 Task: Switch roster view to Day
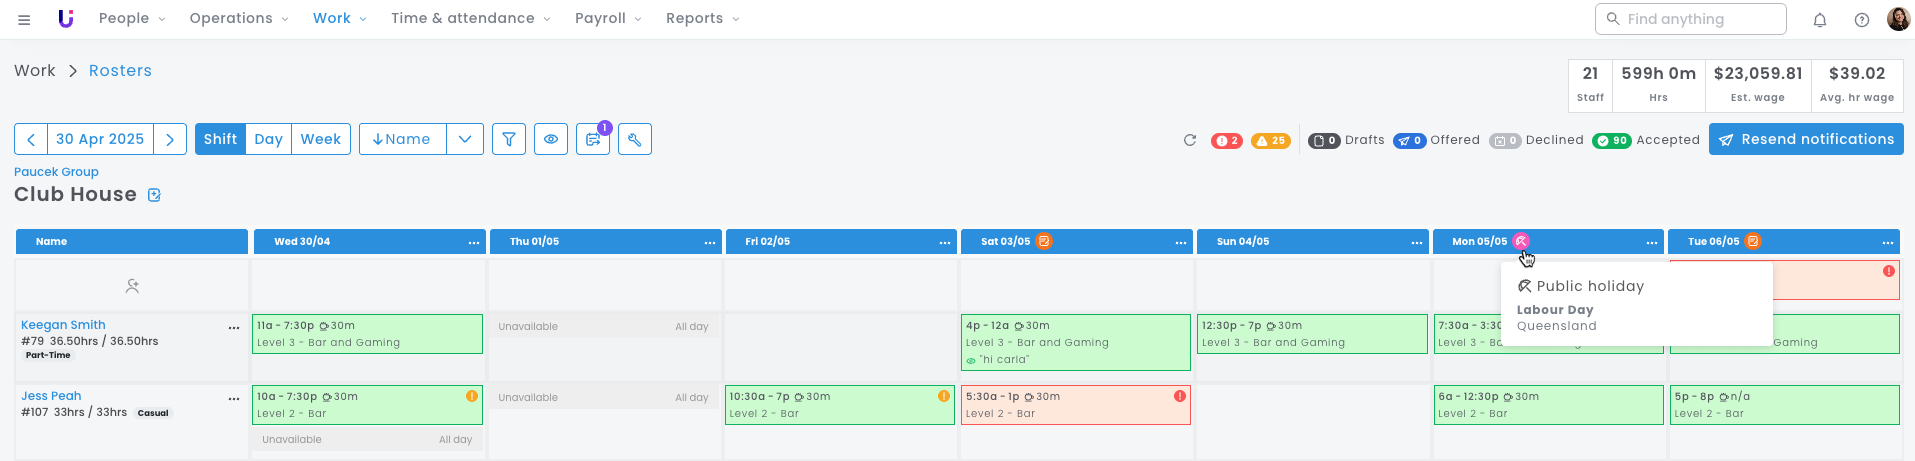point(268,139)
